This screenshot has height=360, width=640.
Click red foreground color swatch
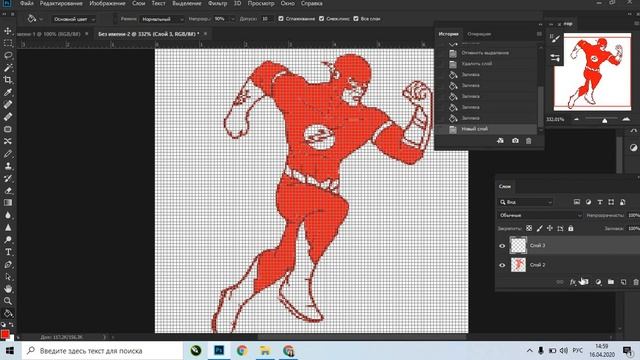[x=4, y=334]
